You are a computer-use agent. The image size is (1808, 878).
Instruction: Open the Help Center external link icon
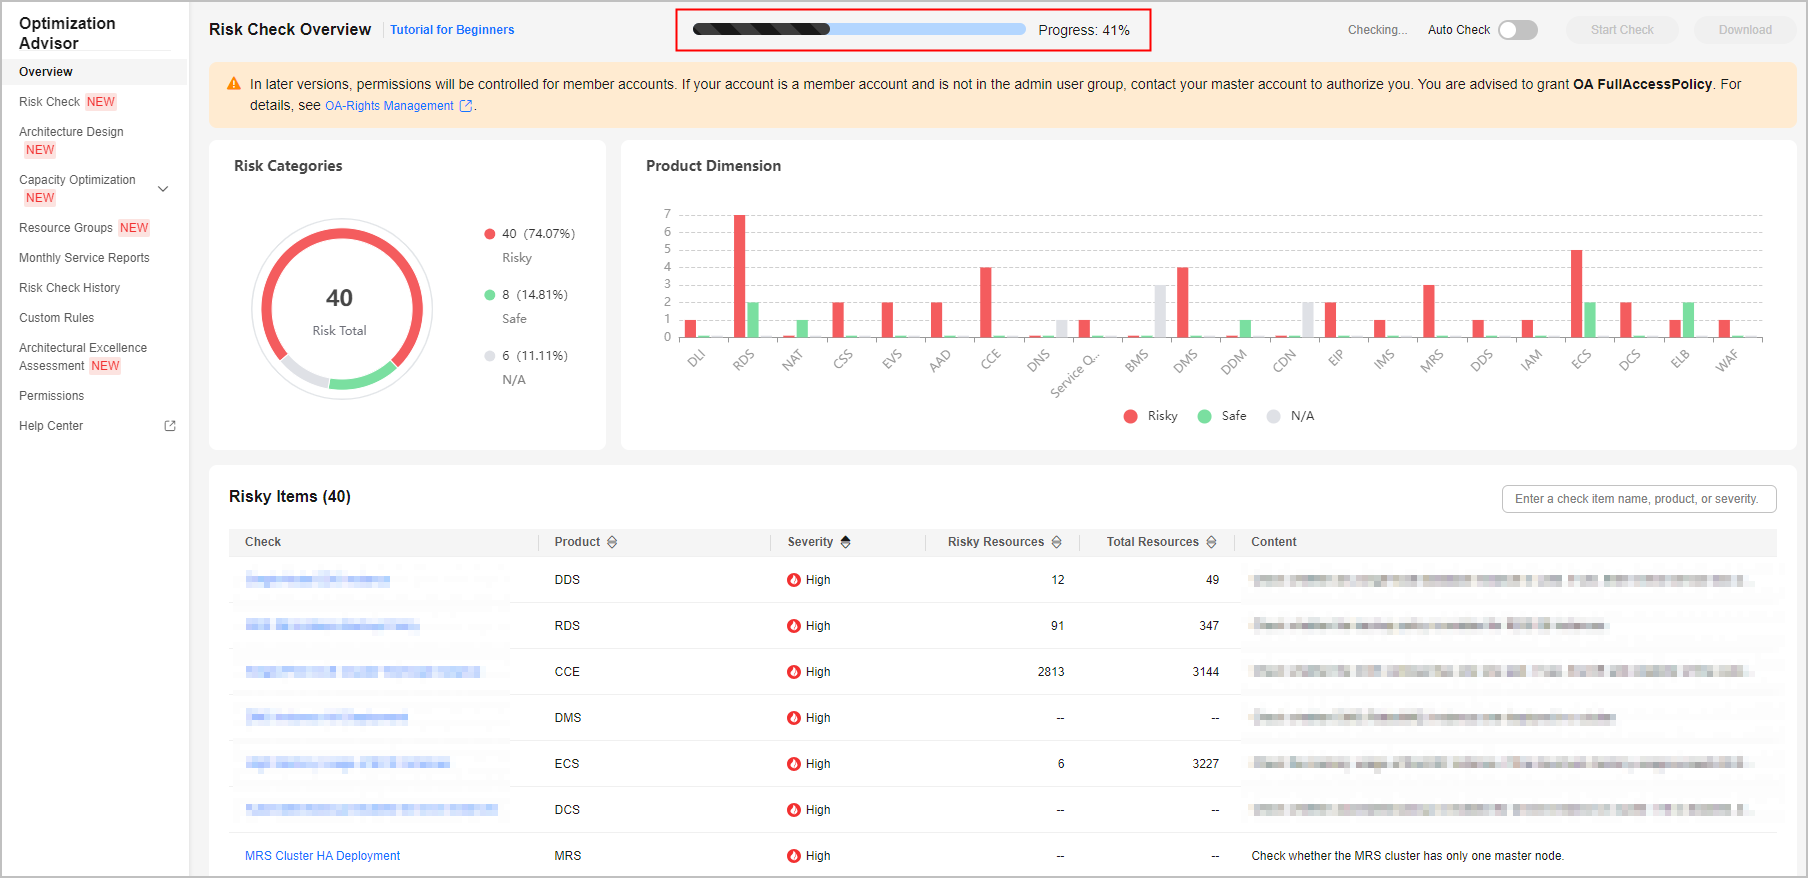pyautogui.click(x=170, y=426)
